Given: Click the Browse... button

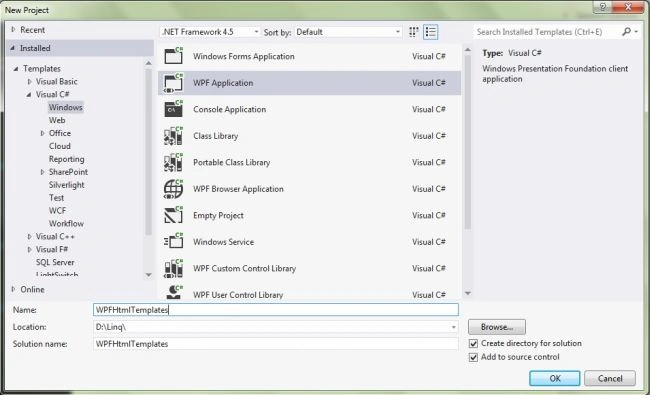Looking at the screenshot, I should click(497, 327).
